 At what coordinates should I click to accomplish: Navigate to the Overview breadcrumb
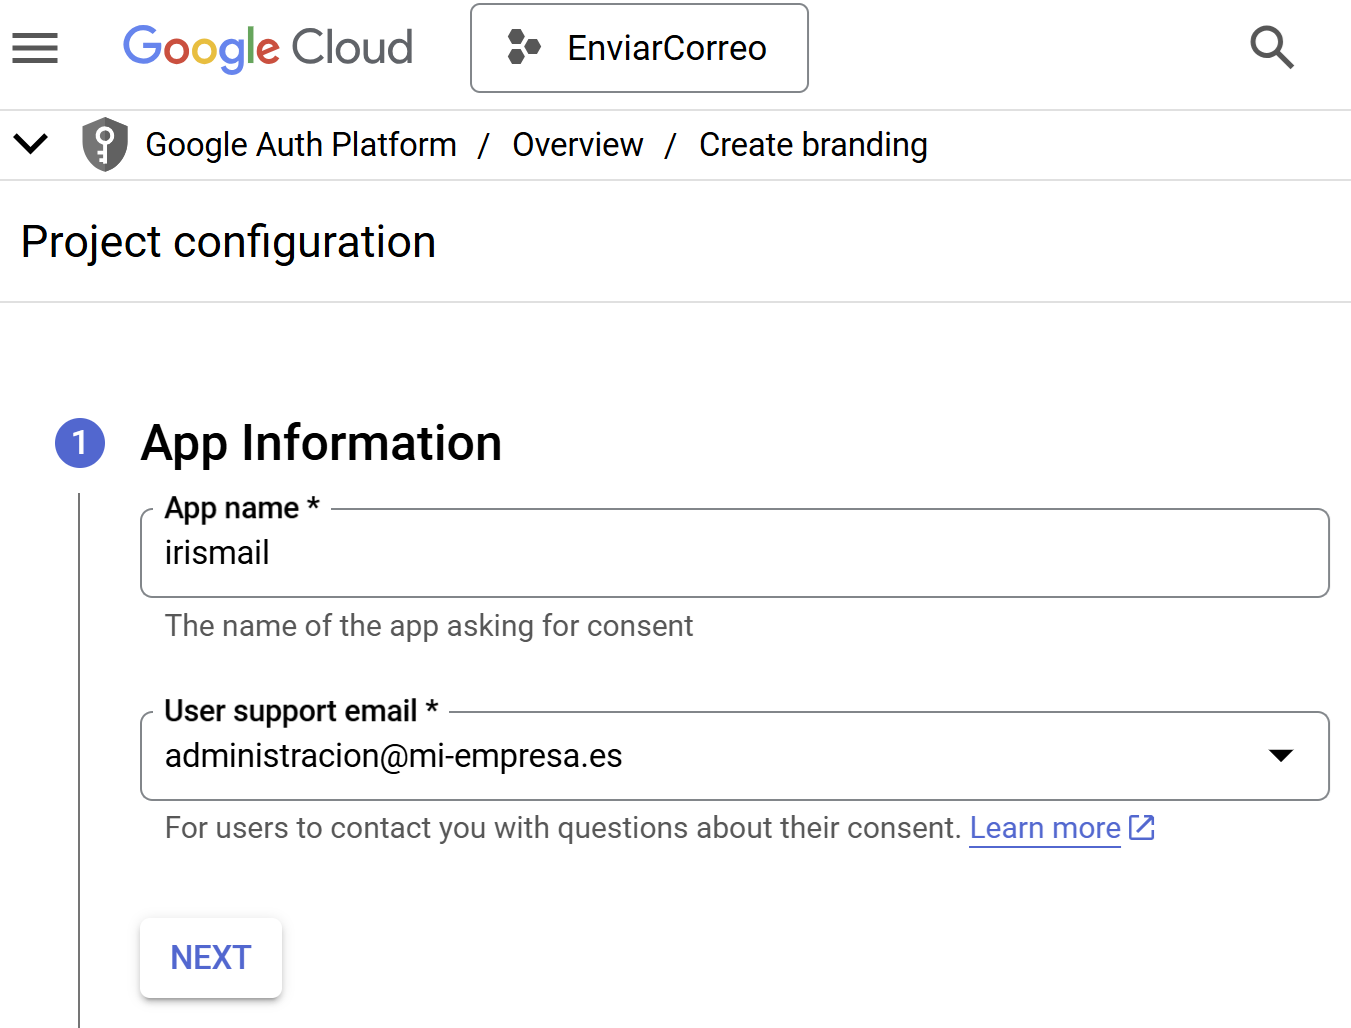577,145
